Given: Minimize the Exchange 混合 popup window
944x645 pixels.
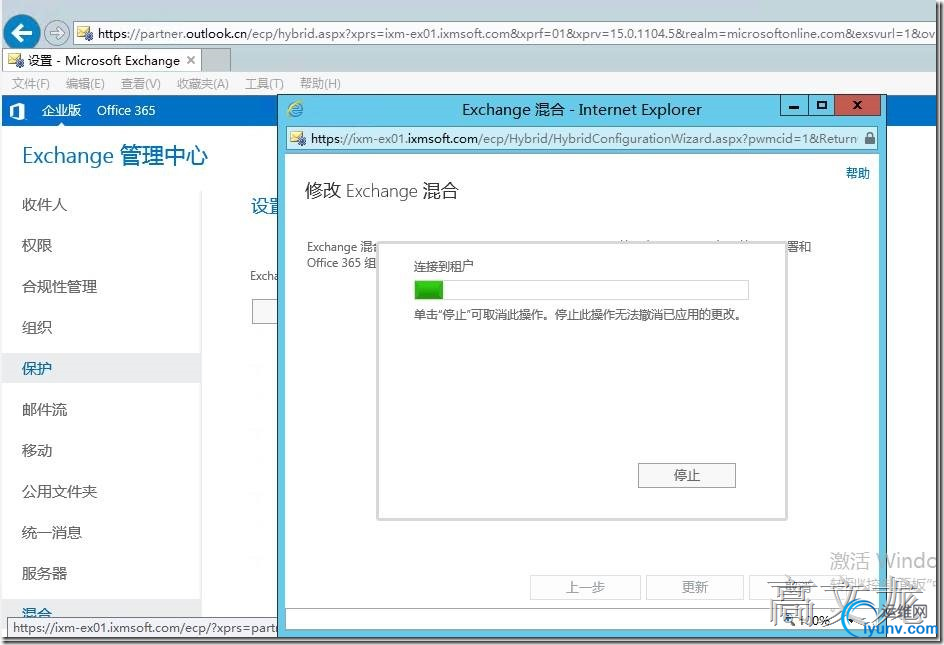Looking at the screenshot, I should tap(794, 106).
